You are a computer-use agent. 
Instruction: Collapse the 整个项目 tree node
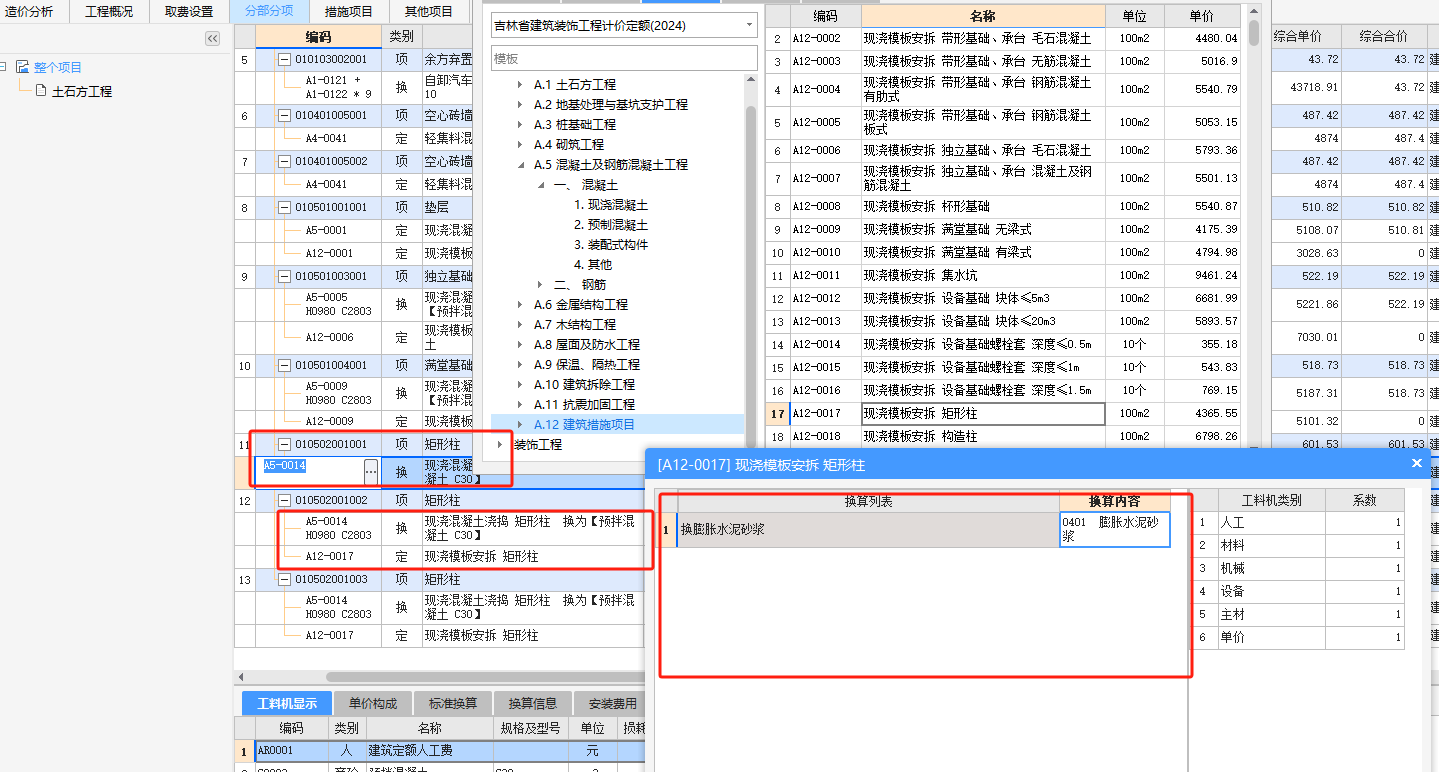[x=4, y=67]
